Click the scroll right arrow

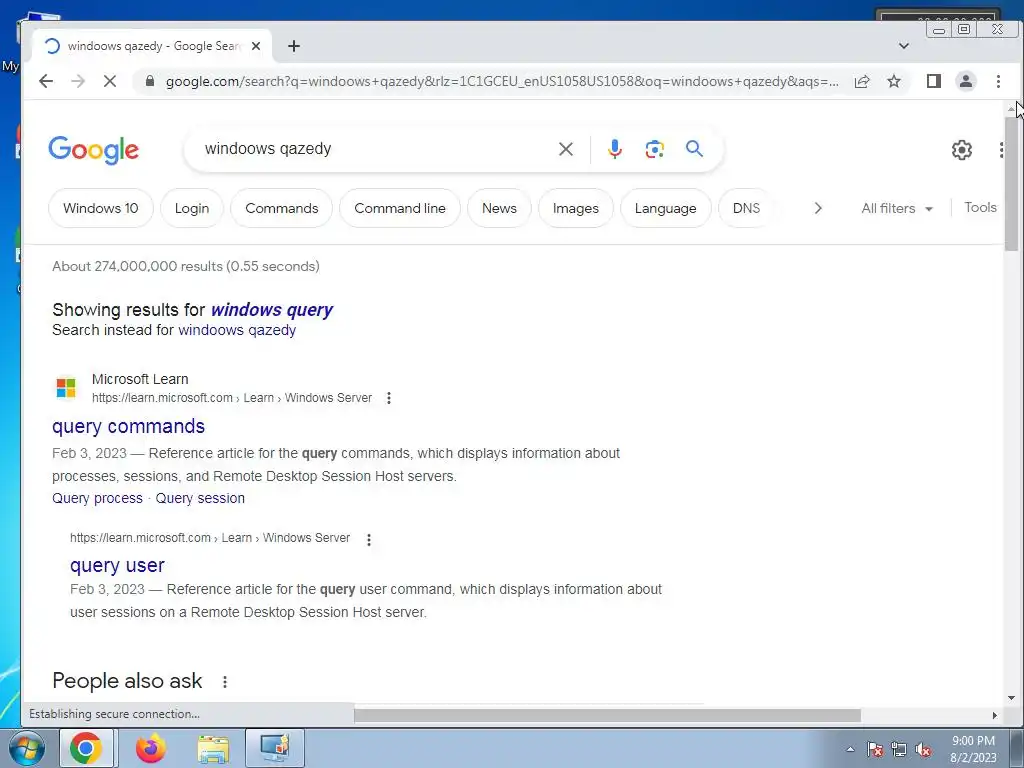pos(995,716)
